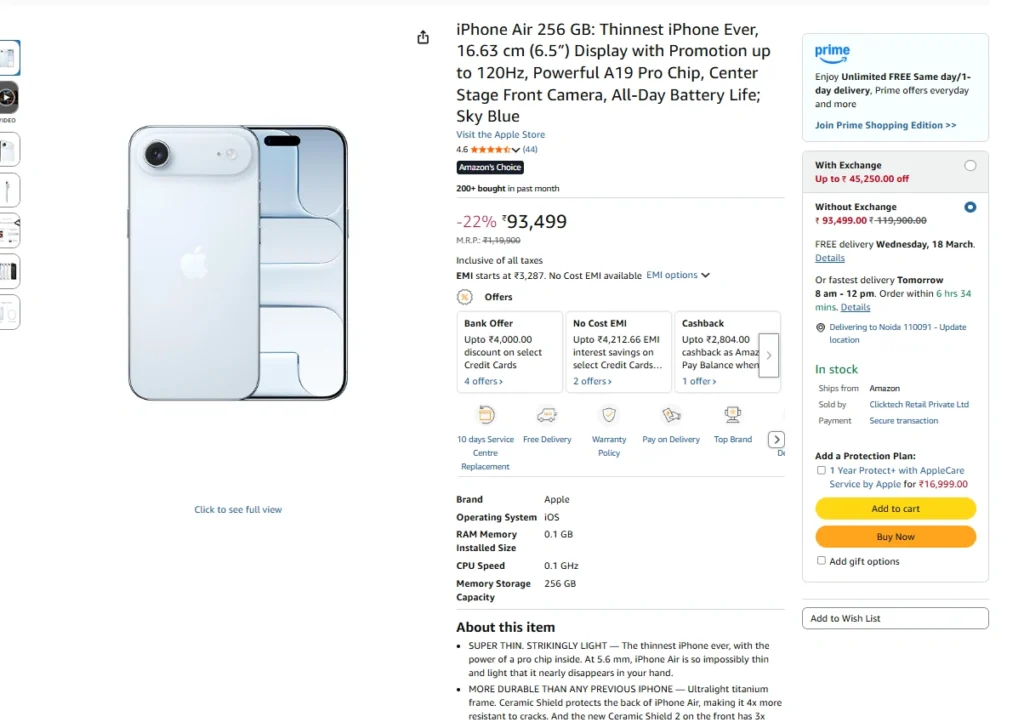Click the share icon near the product title
The width and height of the screenshot is (1024, 722).
[422, 36]
